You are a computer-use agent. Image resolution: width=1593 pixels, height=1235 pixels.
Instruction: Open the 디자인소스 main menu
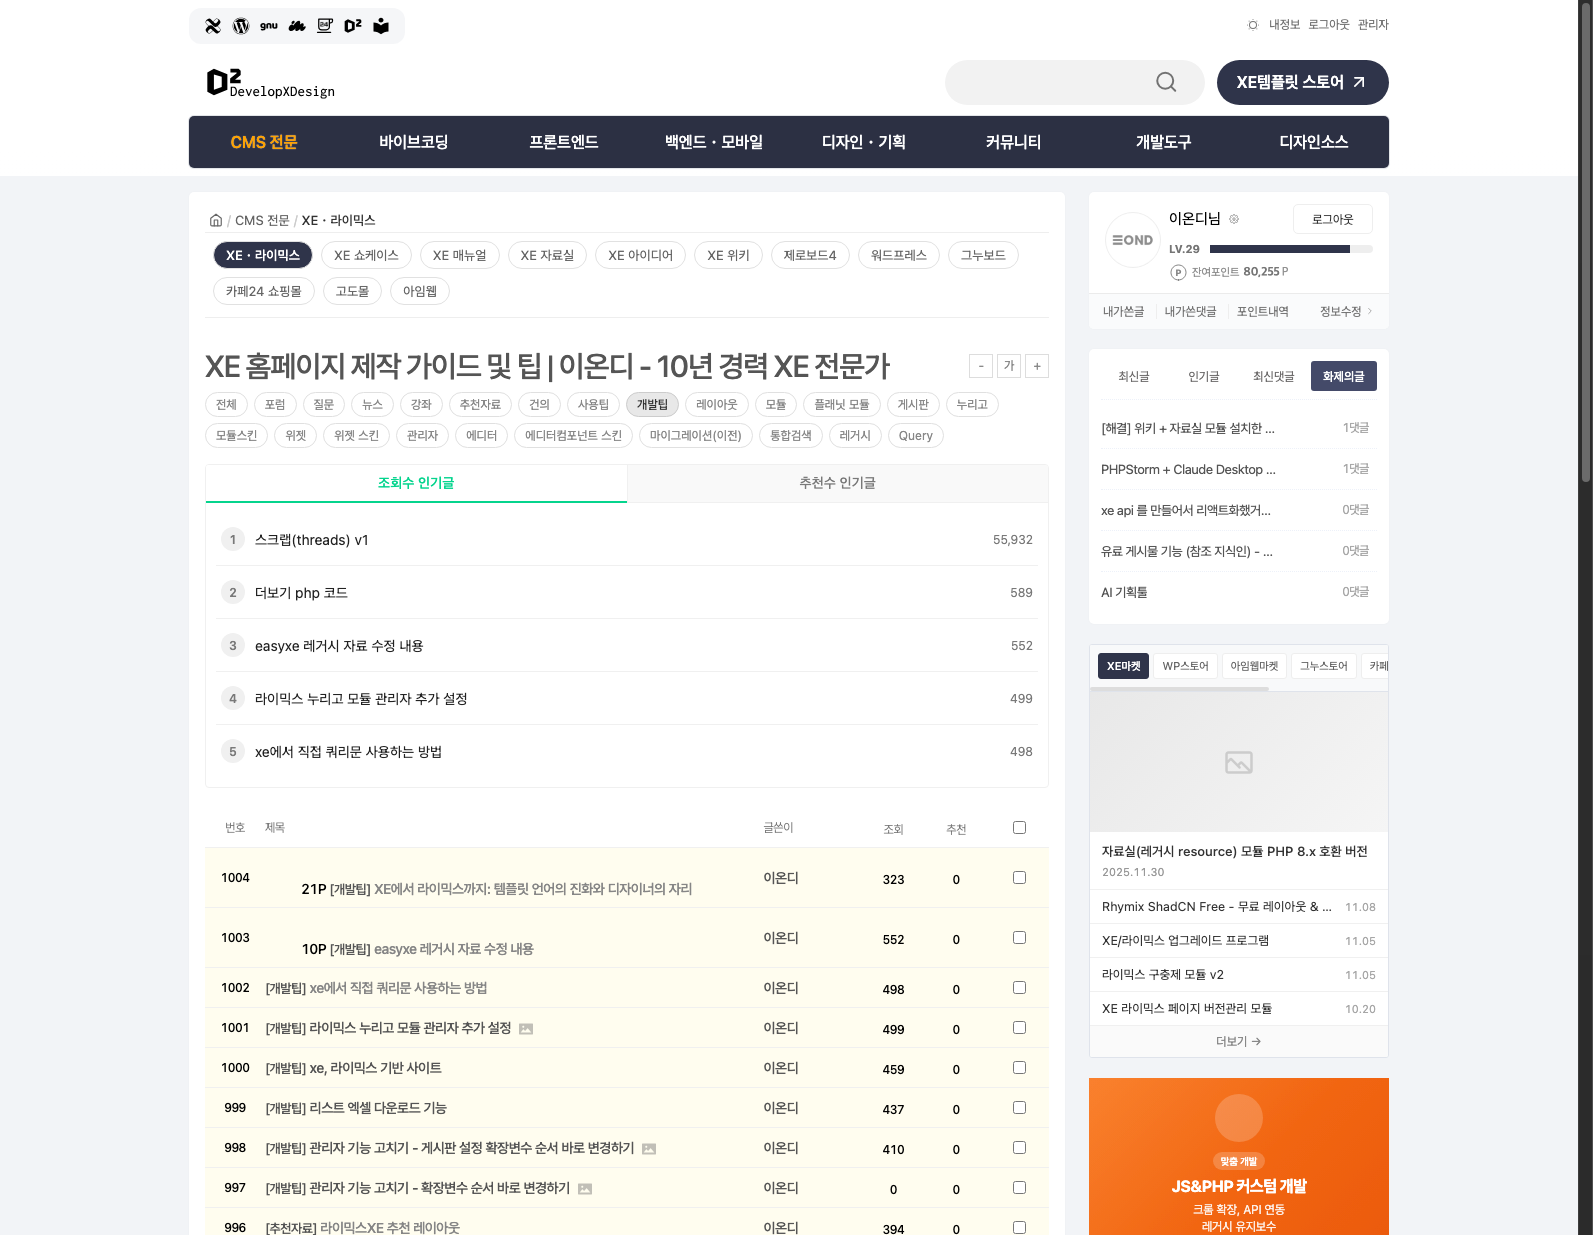(x=1314, y=142)
